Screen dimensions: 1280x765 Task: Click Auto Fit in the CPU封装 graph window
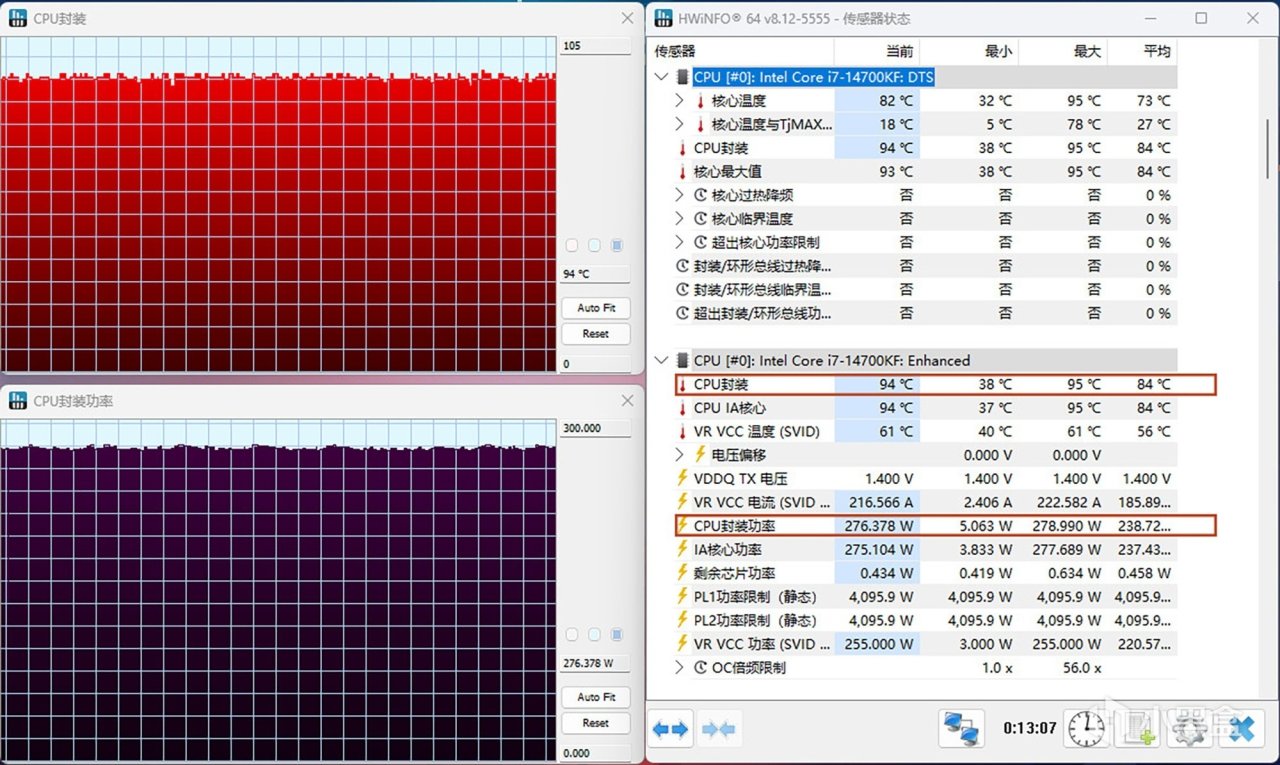coord(595,308)
